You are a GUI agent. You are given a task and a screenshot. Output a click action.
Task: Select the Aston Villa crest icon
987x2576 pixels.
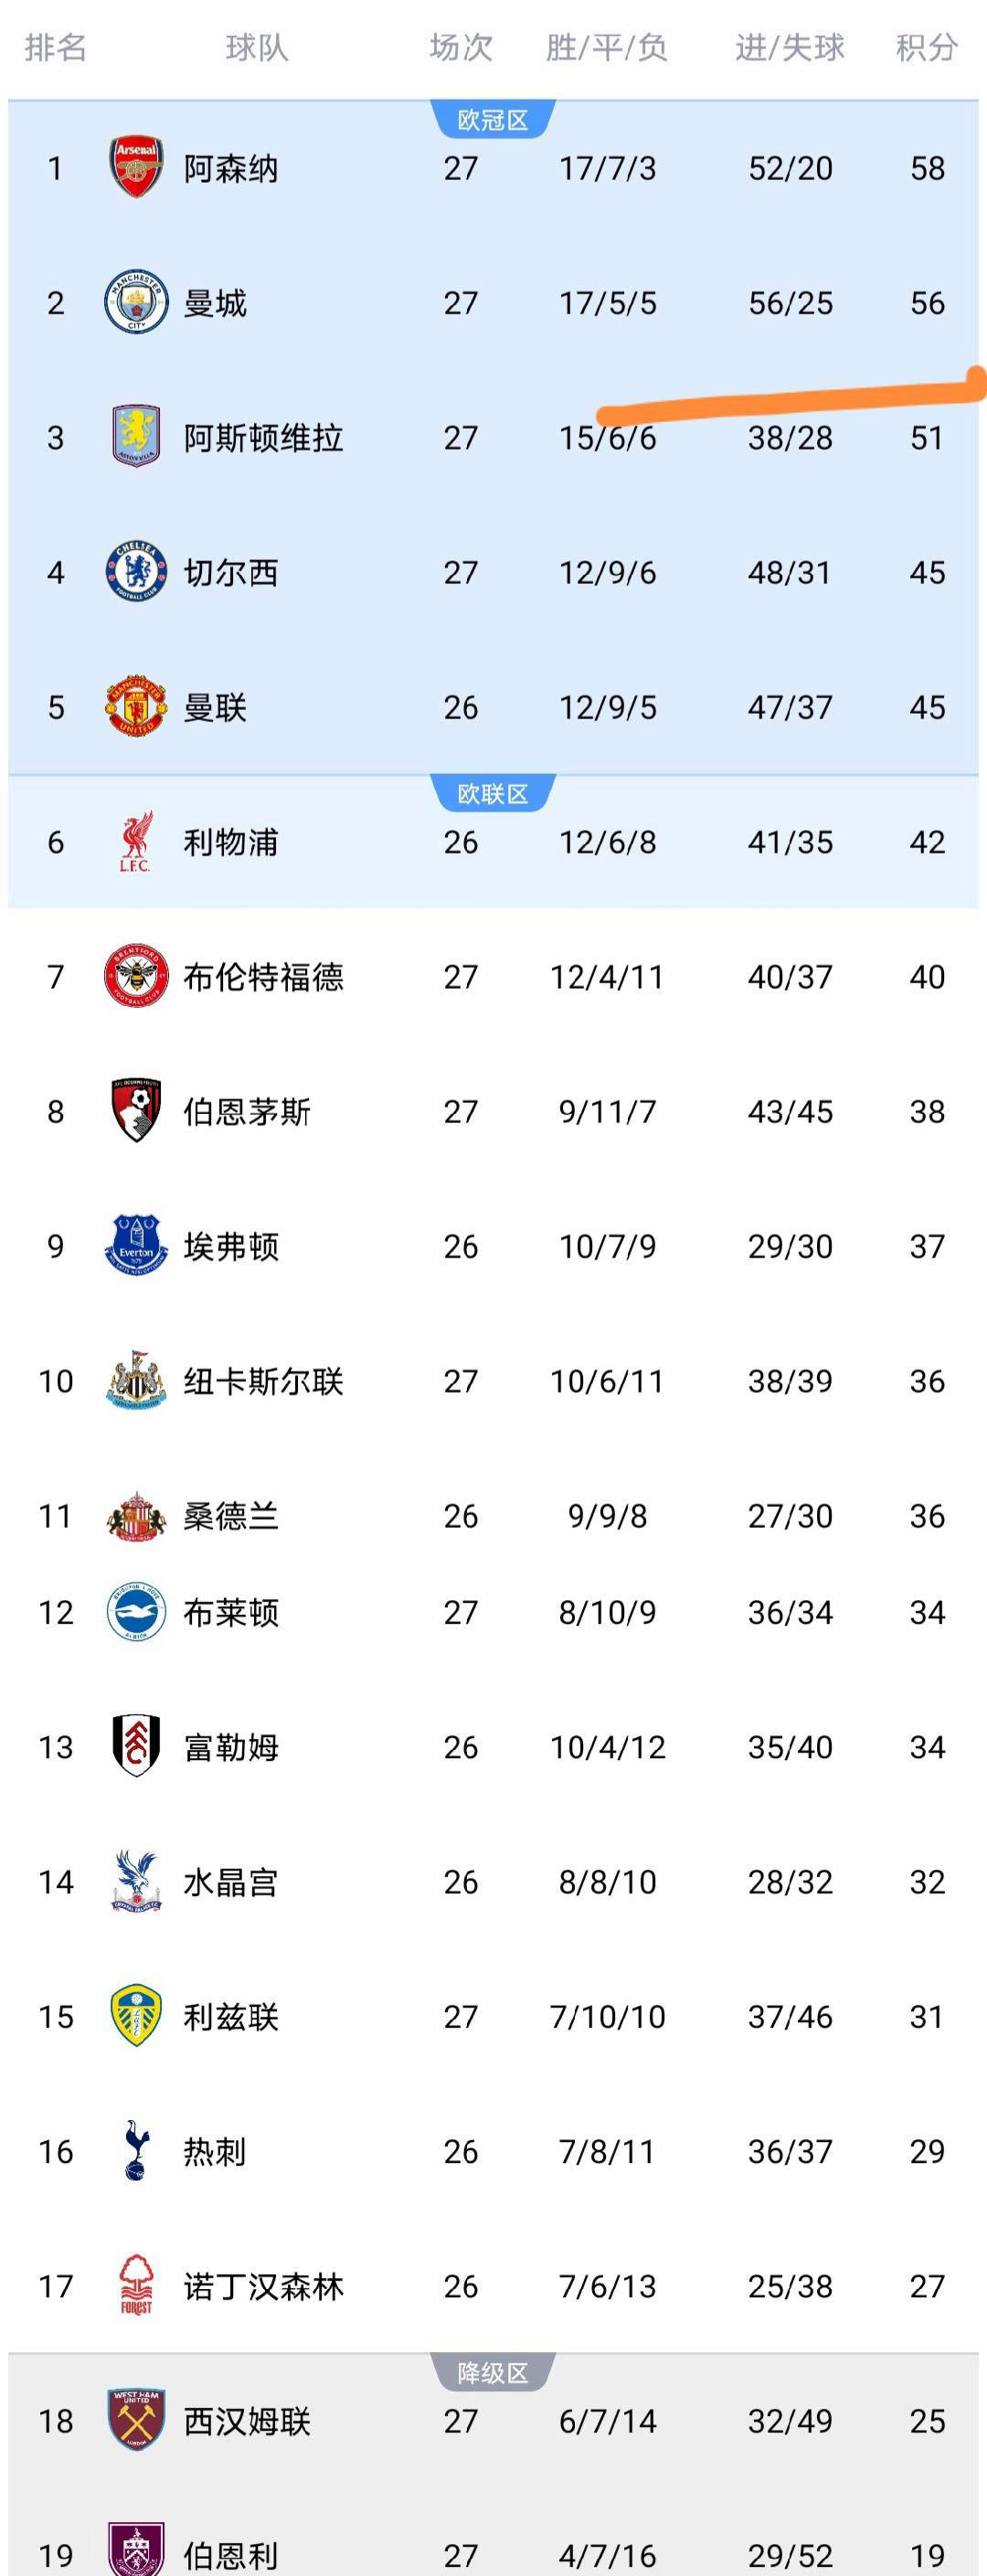136,437
